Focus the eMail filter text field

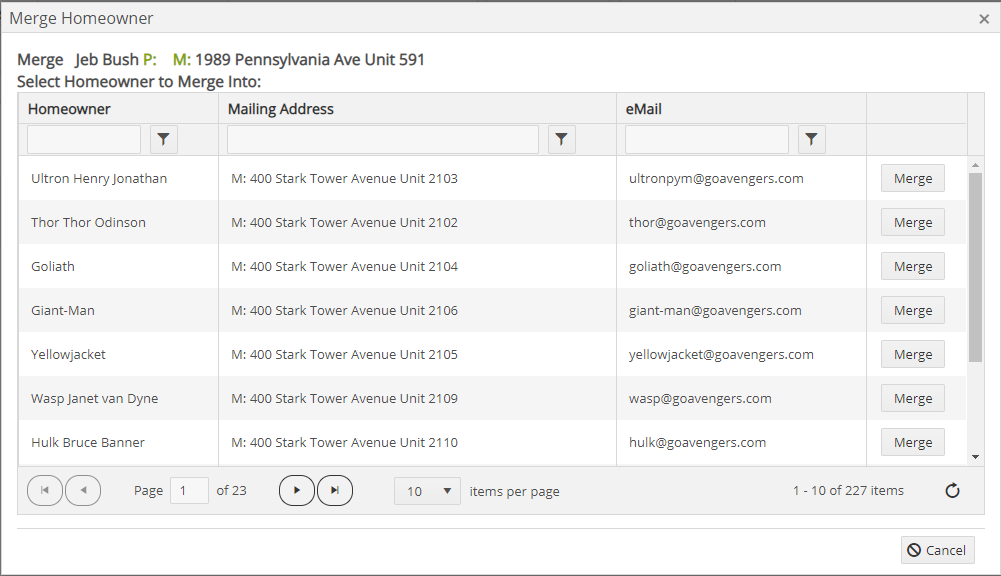point(707,140)
